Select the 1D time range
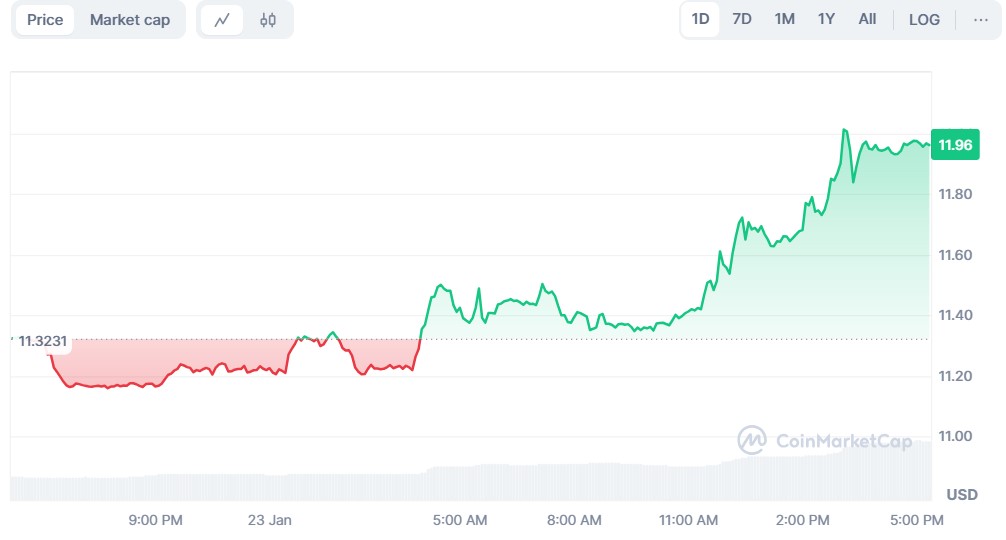Image resolution: width=1006 pixels, height=540 pixels. pyautogui.click(x=700, y=19)
